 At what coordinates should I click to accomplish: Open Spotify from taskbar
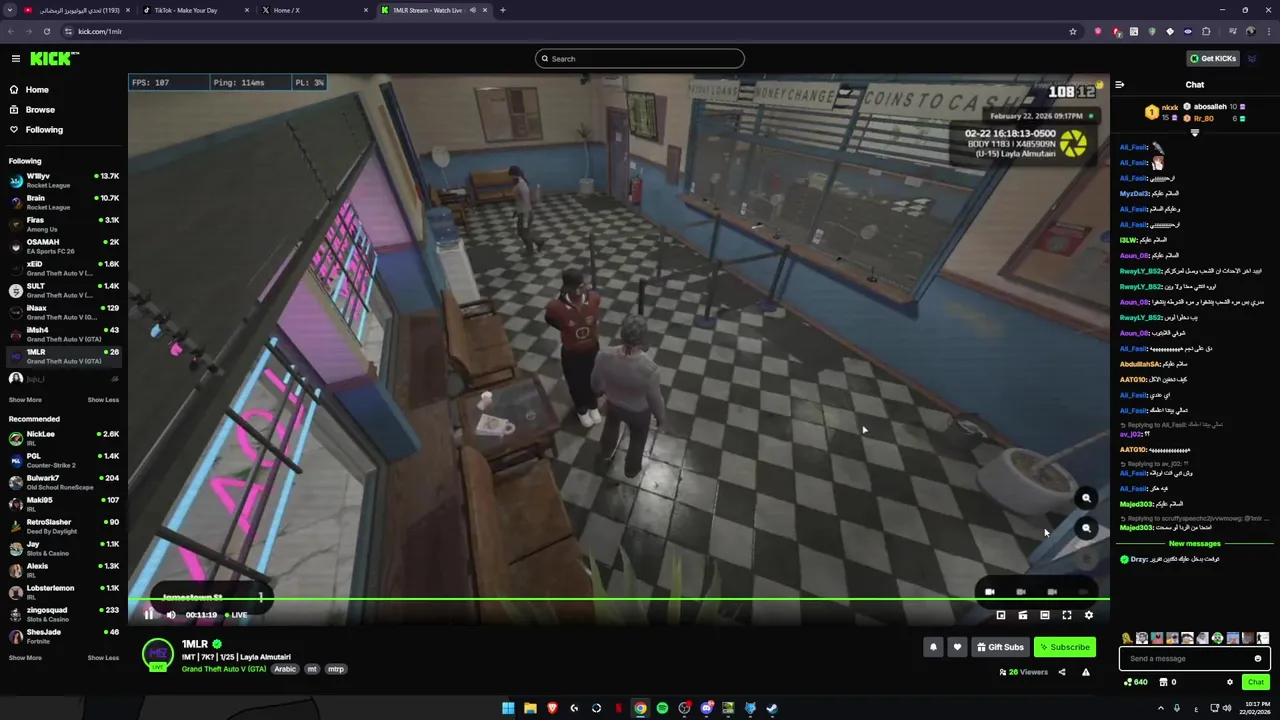coord(662,708)
